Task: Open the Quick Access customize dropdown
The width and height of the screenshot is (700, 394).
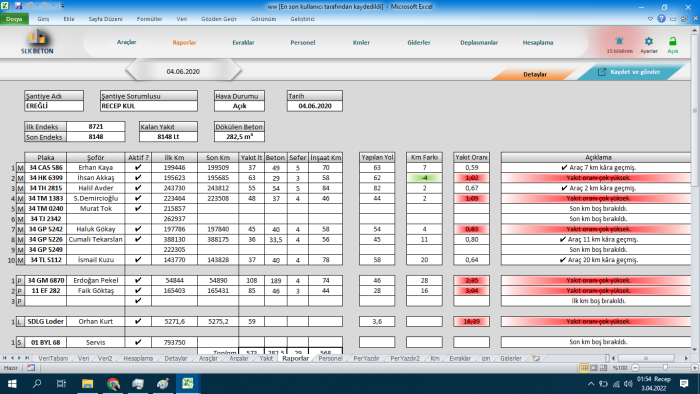Action: point(63,6)
